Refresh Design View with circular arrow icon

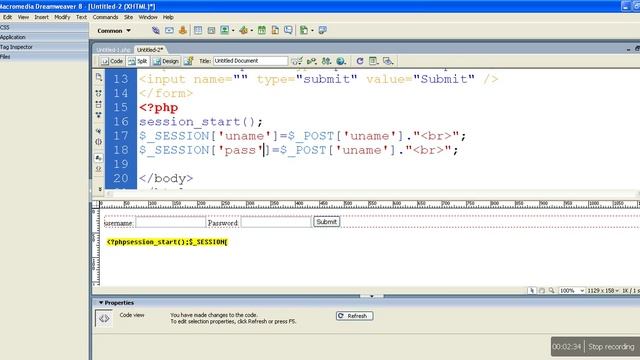(x=360, y=61)
